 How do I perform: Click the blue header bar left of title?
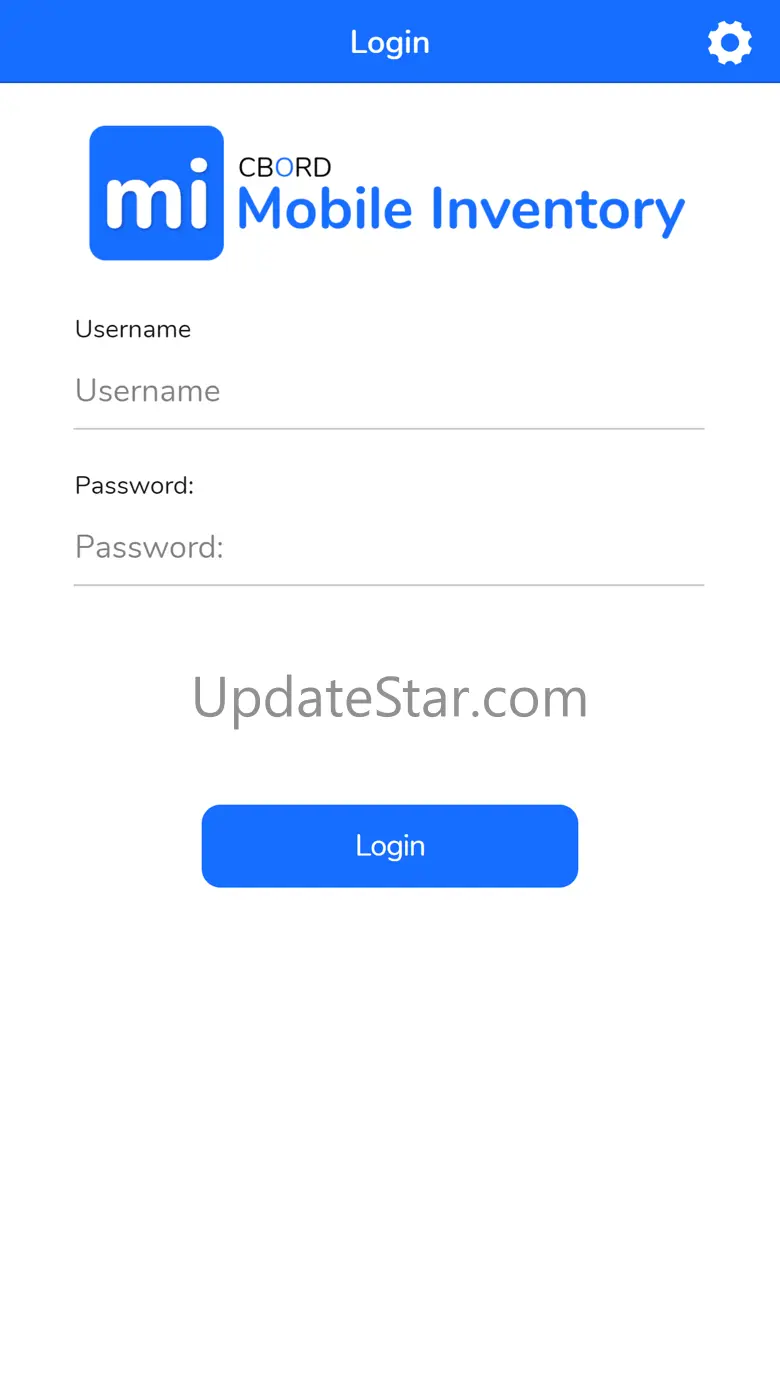tap(170, 42)
